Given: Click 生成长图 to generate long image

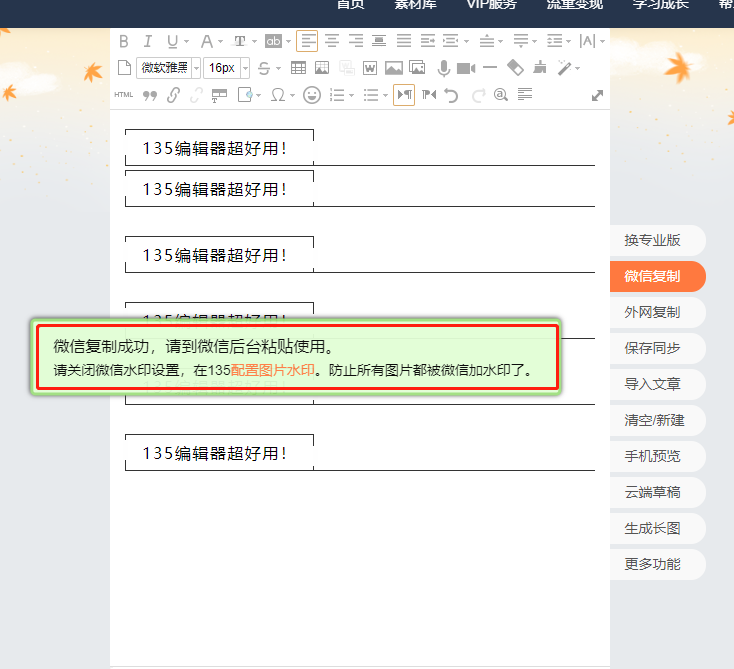Looking at the screenshot, I should tap(658, 529).
